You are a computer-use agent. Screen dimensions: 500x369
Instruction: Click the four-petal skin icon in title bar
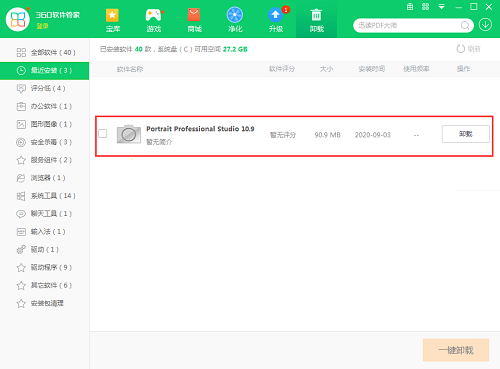426,7
